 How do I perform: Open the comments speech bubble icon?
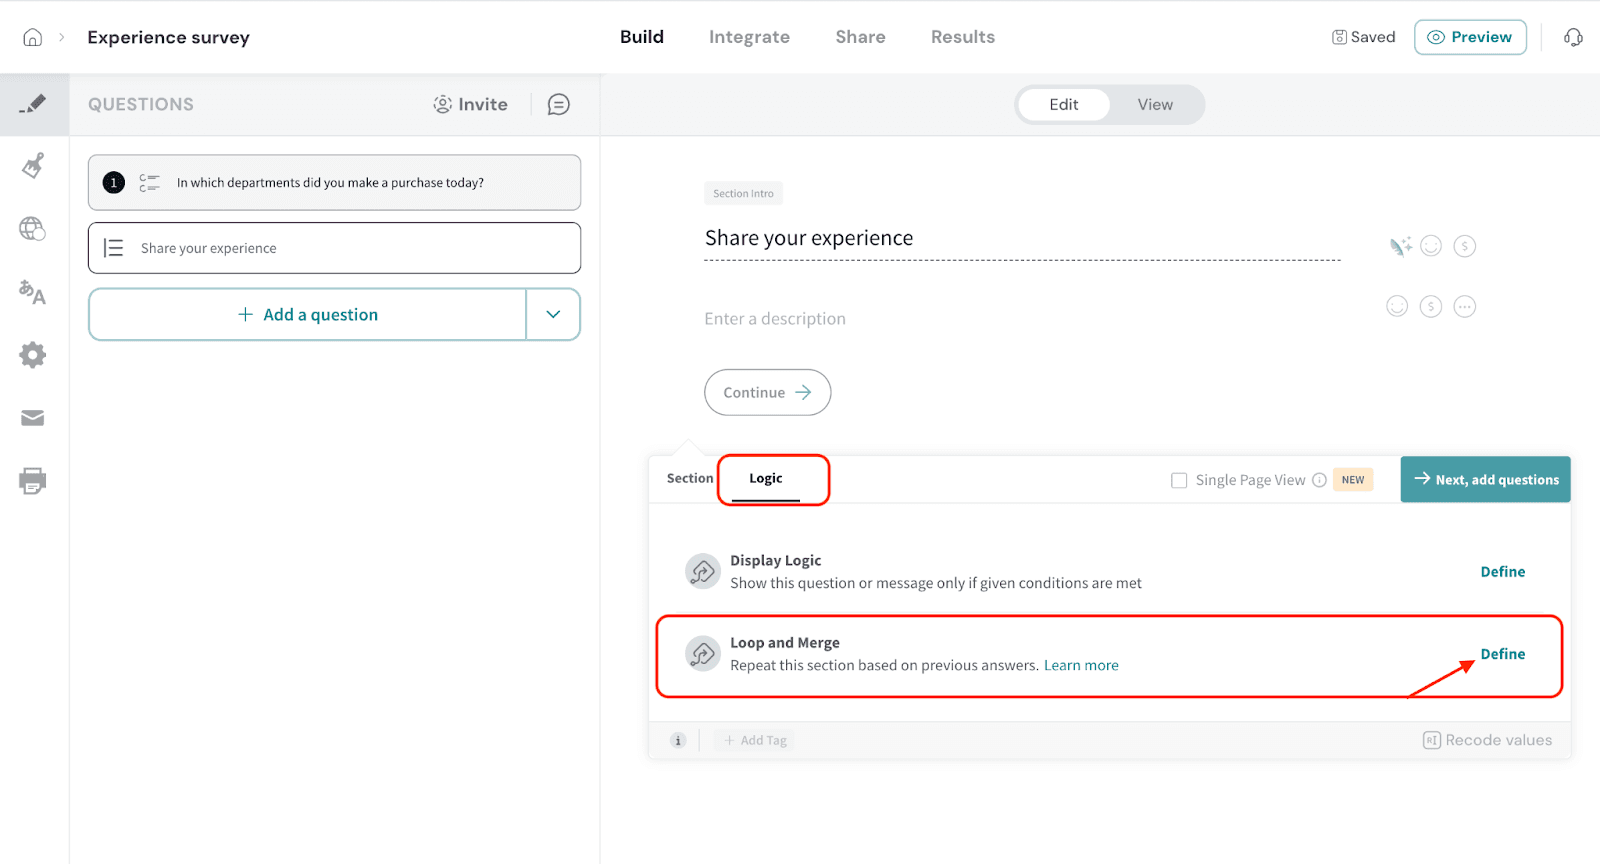pos(558,104)
